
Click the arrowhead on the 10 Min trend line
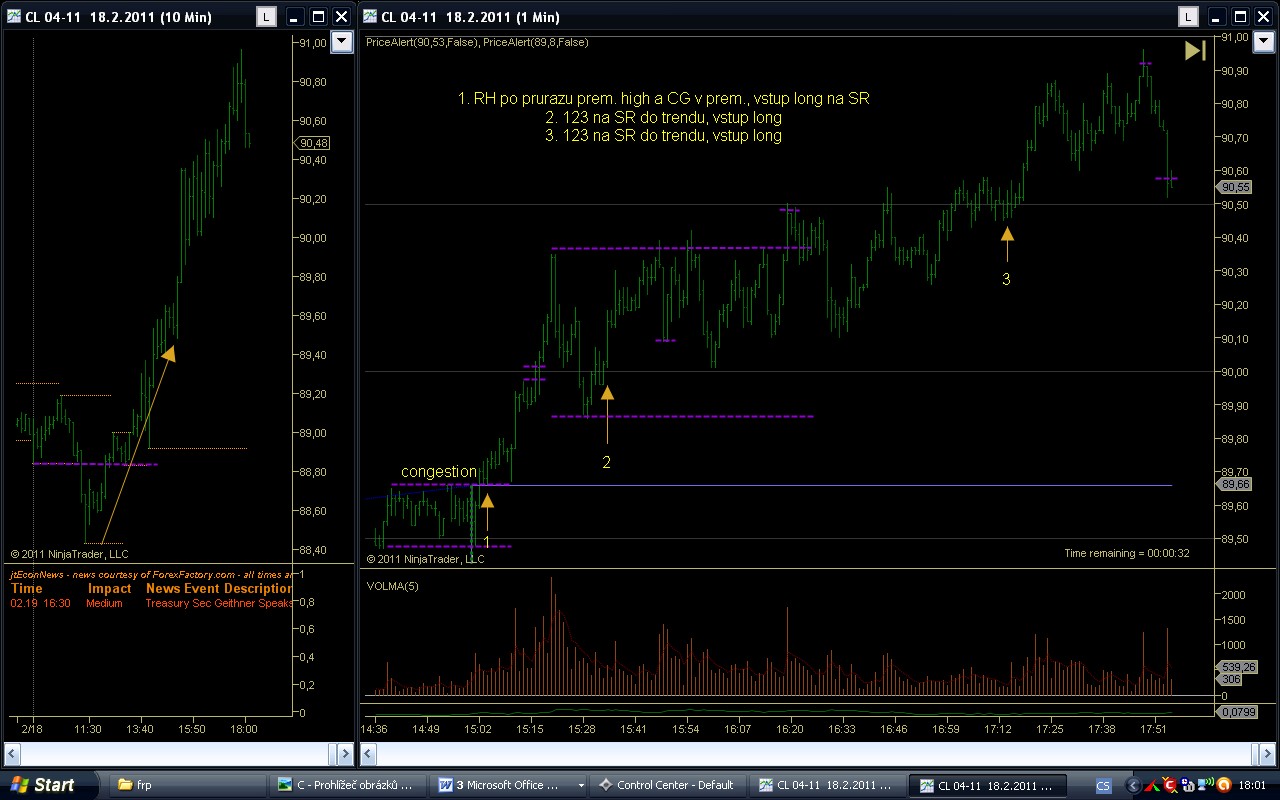point(169,353)
